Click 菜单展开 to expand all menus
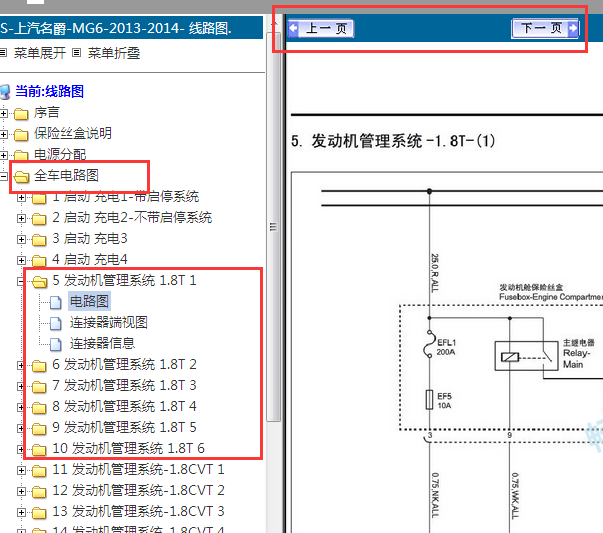The image size is (603, 533). [x=40, y=53]
